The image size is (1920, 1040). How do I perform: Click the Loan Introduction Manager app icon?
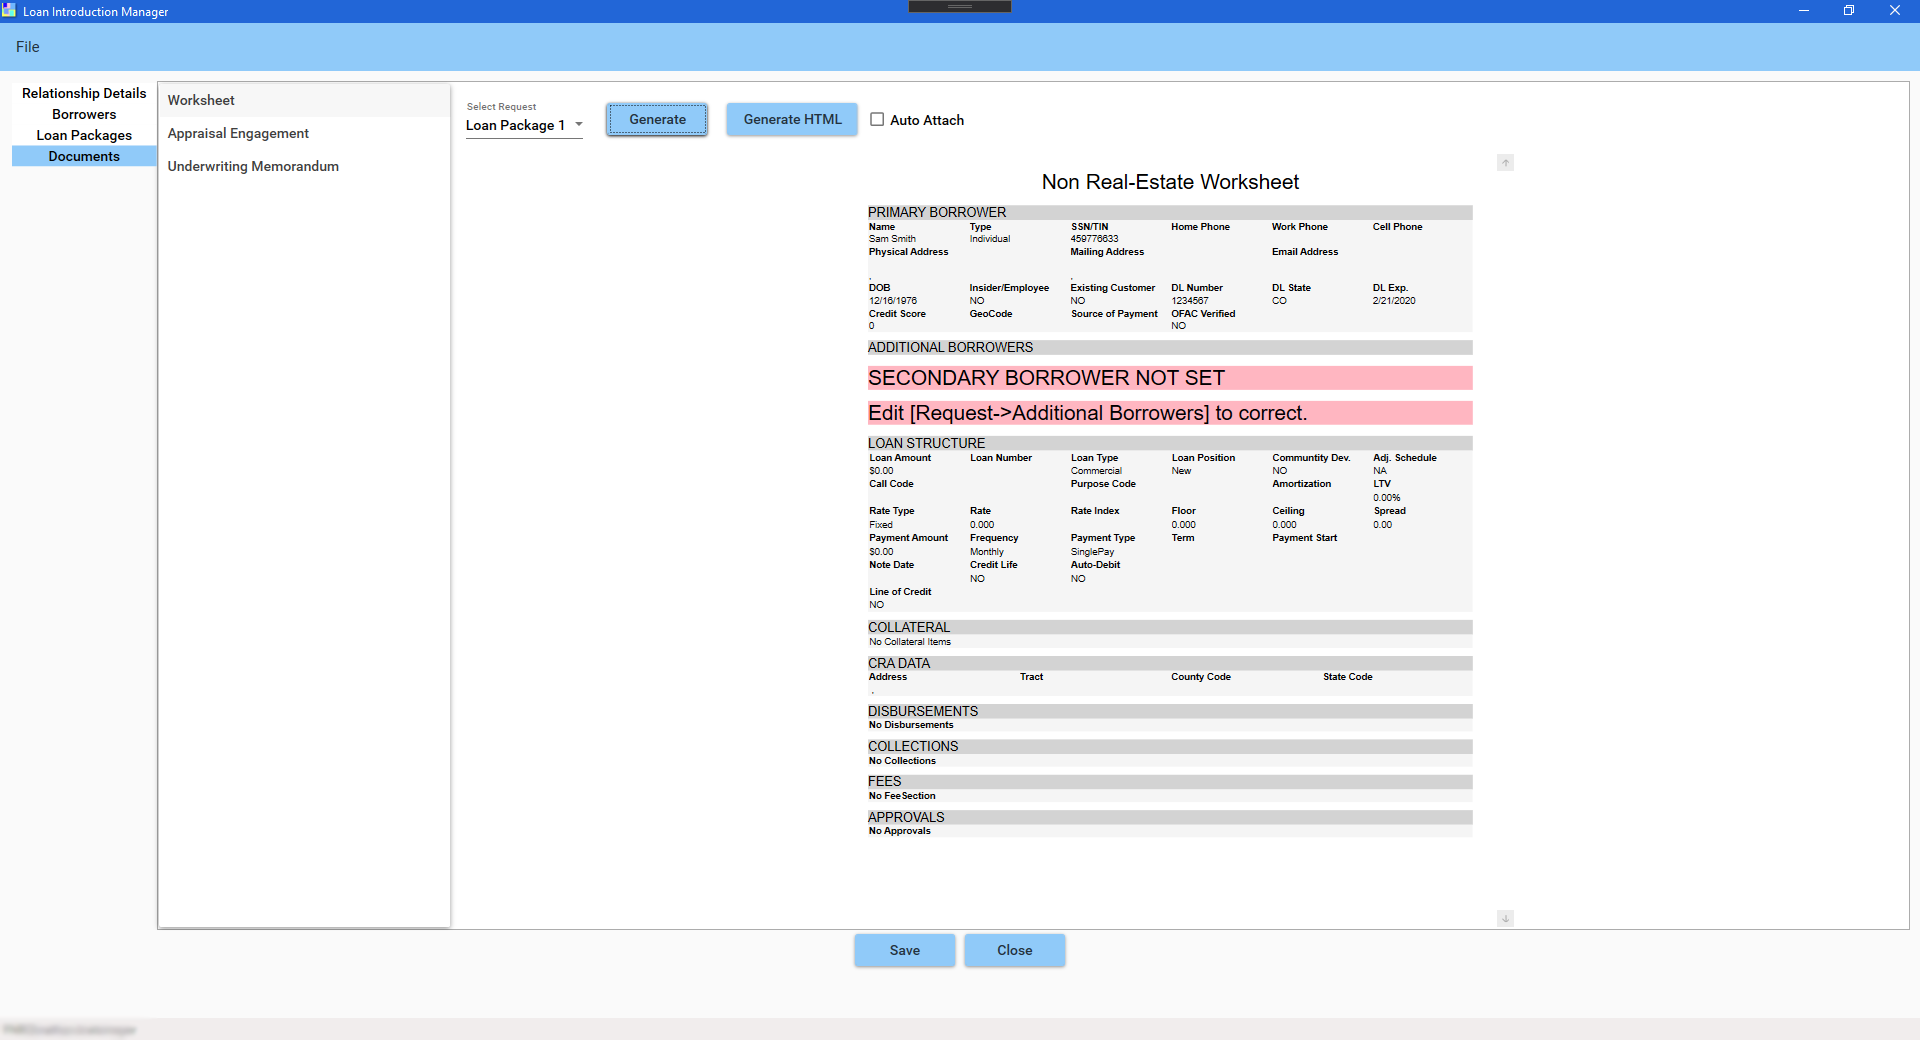[x=9, y=11]
